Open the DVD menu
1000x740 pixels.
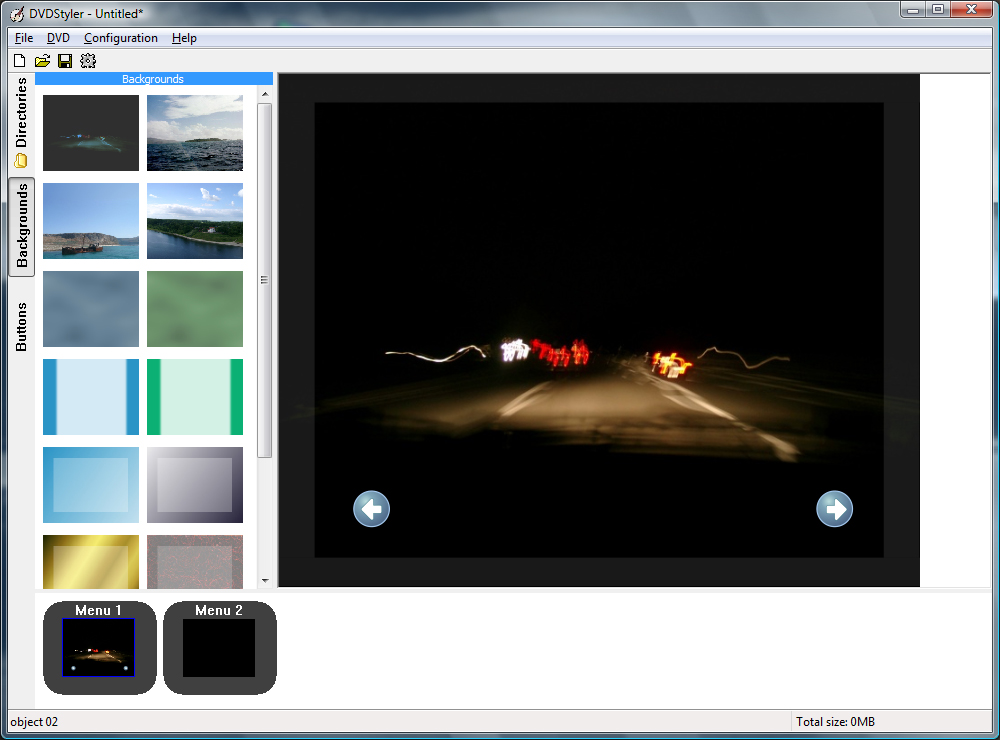tap(59, 38)
